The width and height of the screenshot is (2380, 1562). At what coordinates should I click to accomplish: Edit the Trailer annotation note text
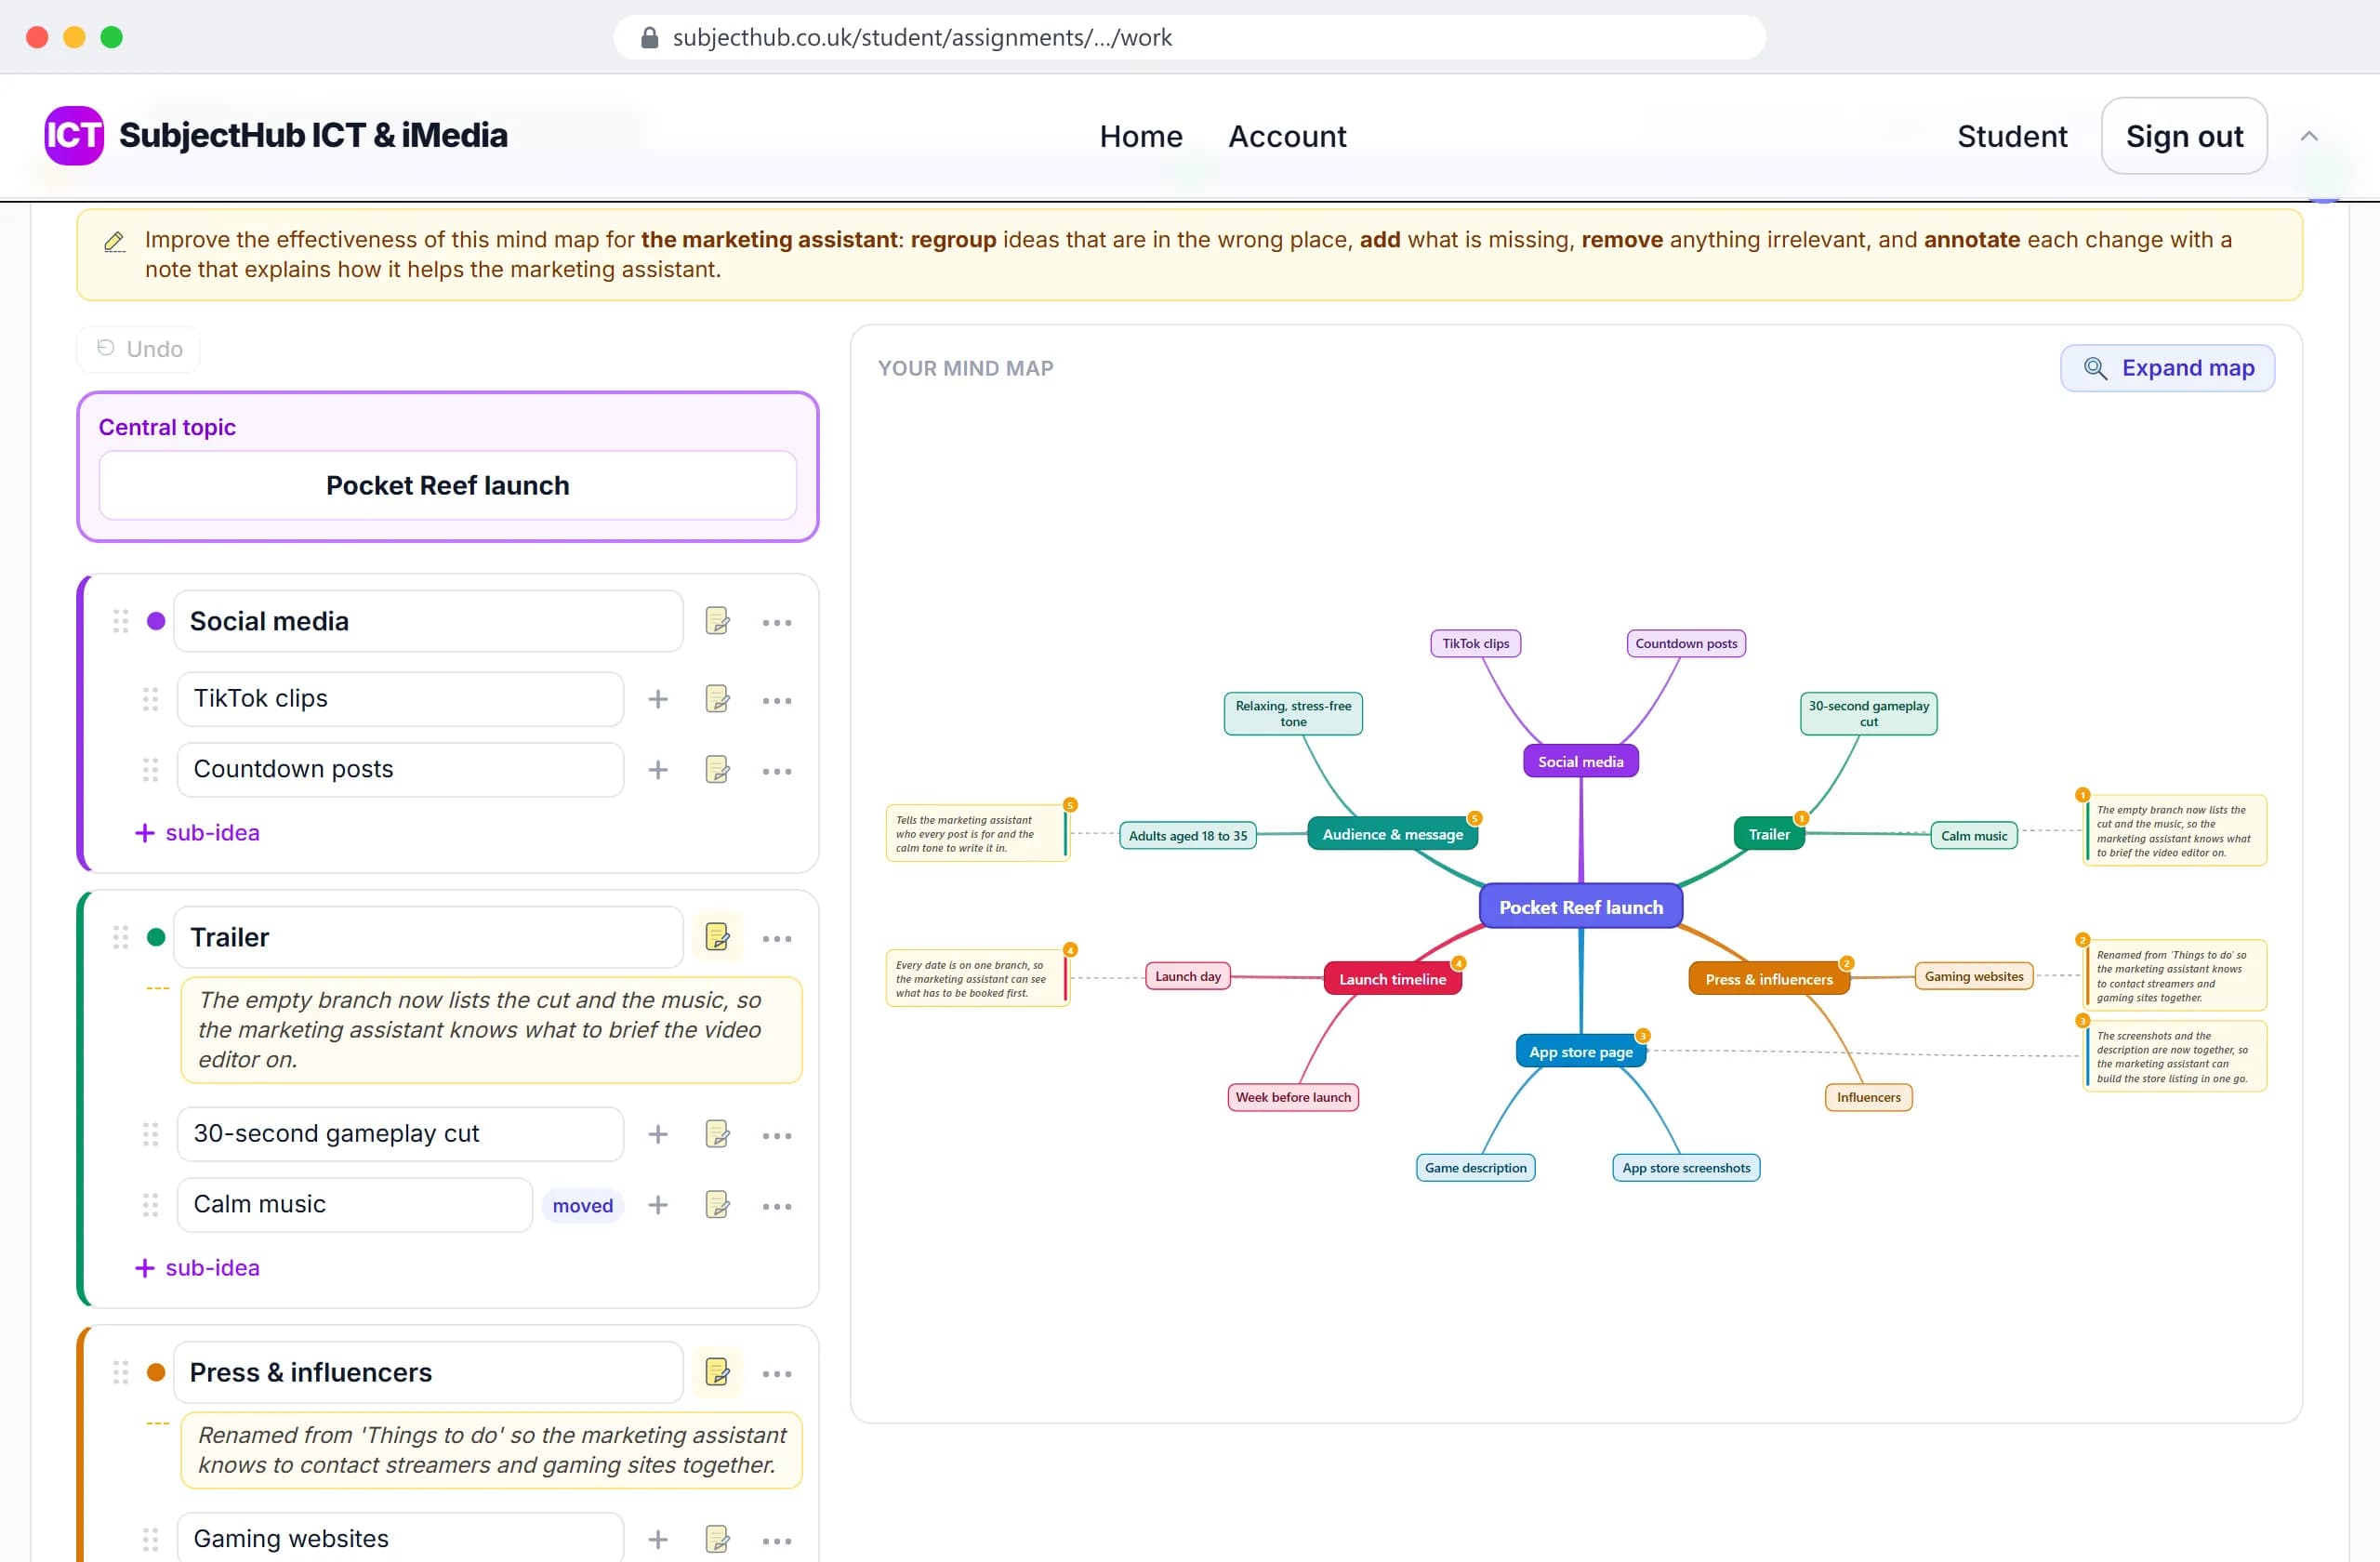[491, 1030]
